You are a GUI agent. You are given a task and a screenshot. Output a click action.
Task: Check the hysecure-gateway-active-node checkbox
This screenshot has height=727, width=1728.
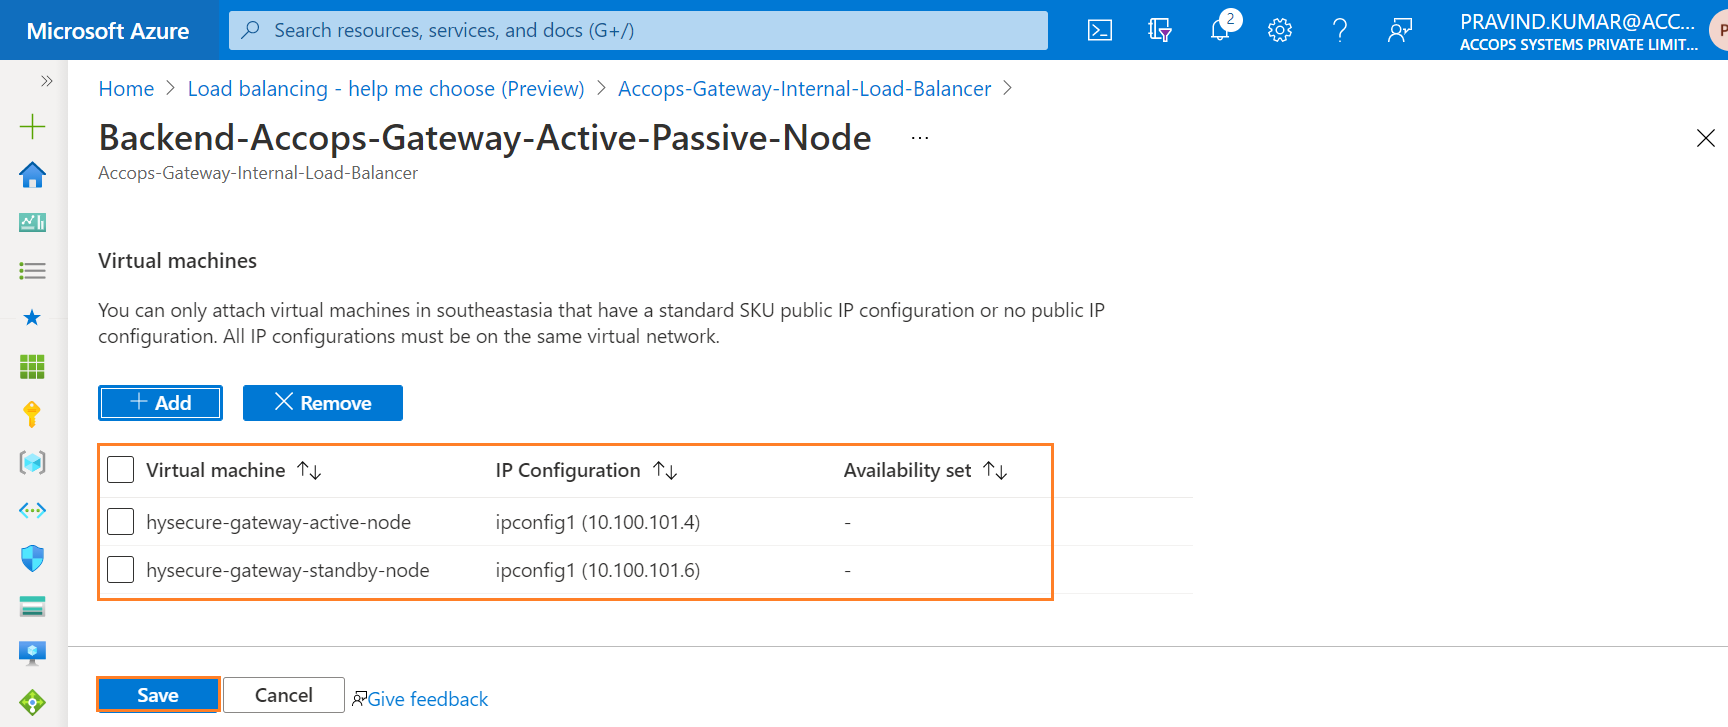click(120, 522)
